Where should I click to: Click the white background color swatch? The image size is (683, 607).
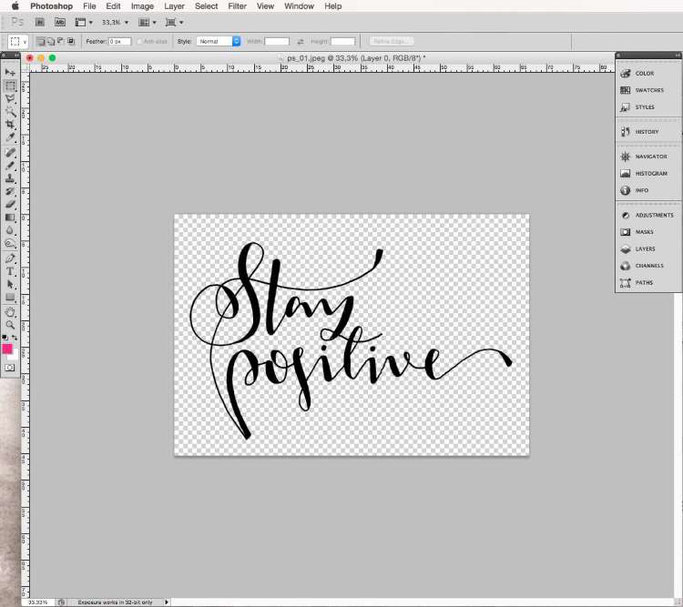14,356
